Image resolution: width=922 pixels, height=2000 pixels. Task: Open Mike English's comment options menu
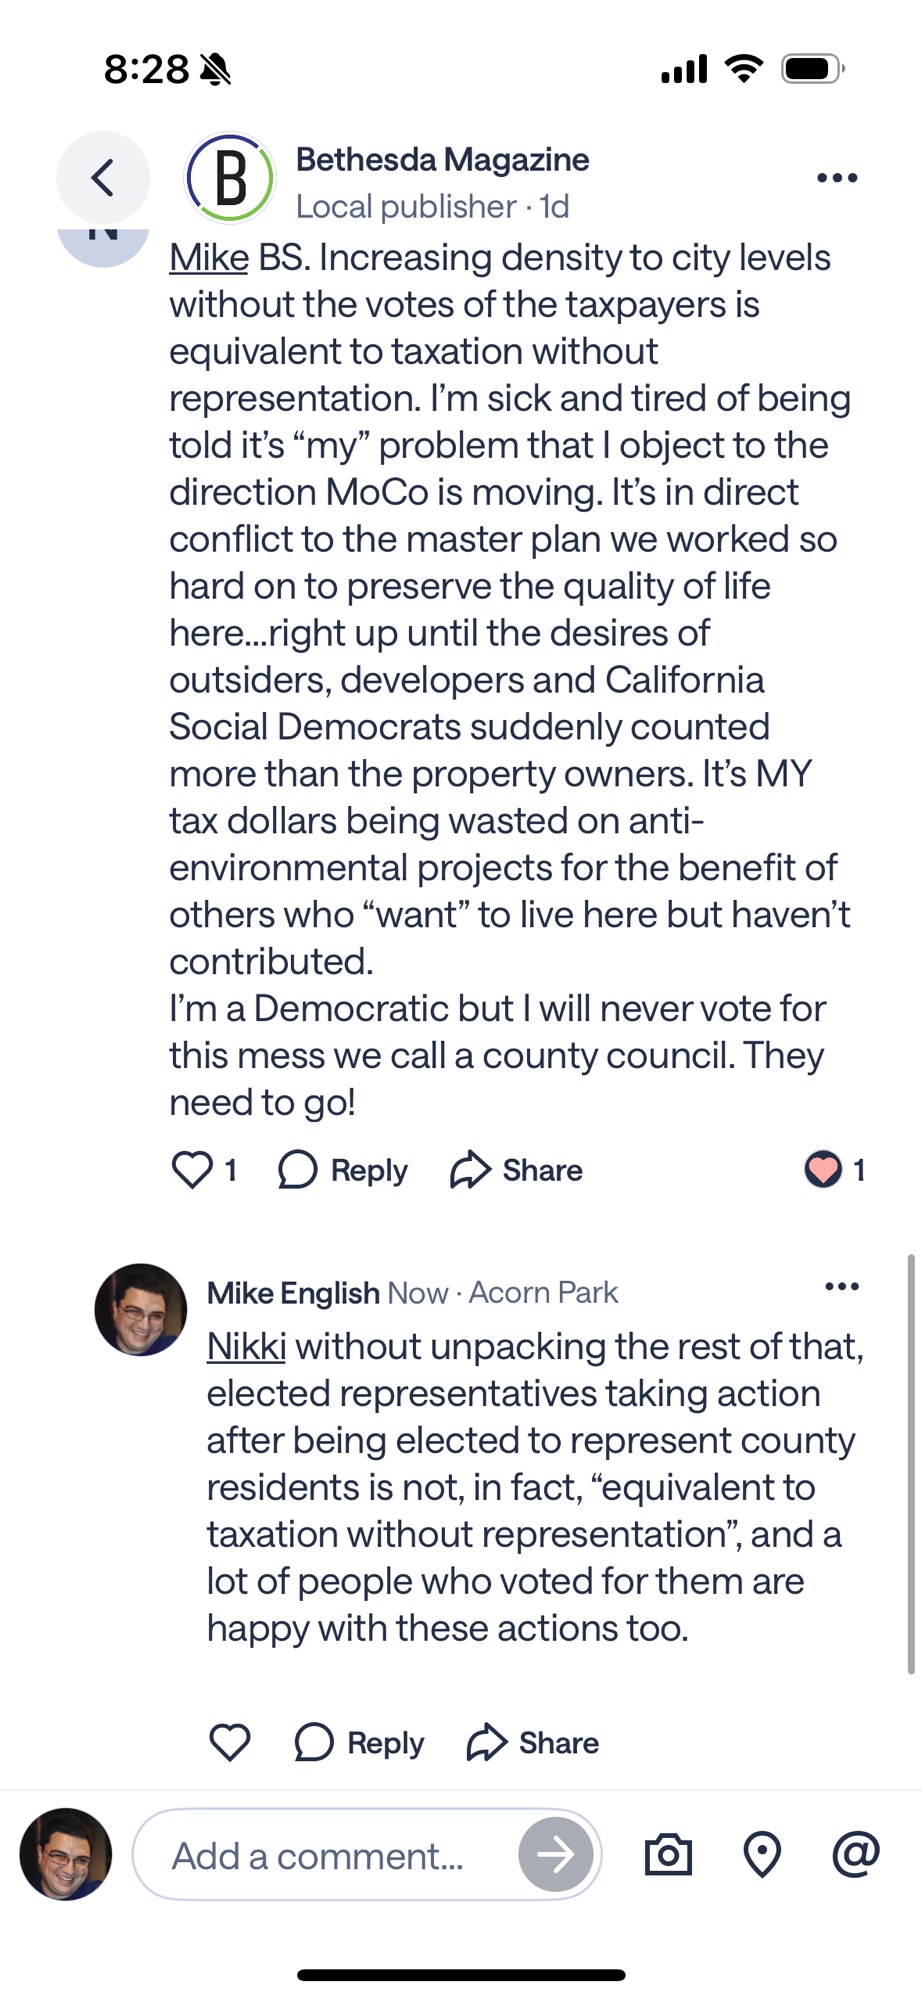841,1286
